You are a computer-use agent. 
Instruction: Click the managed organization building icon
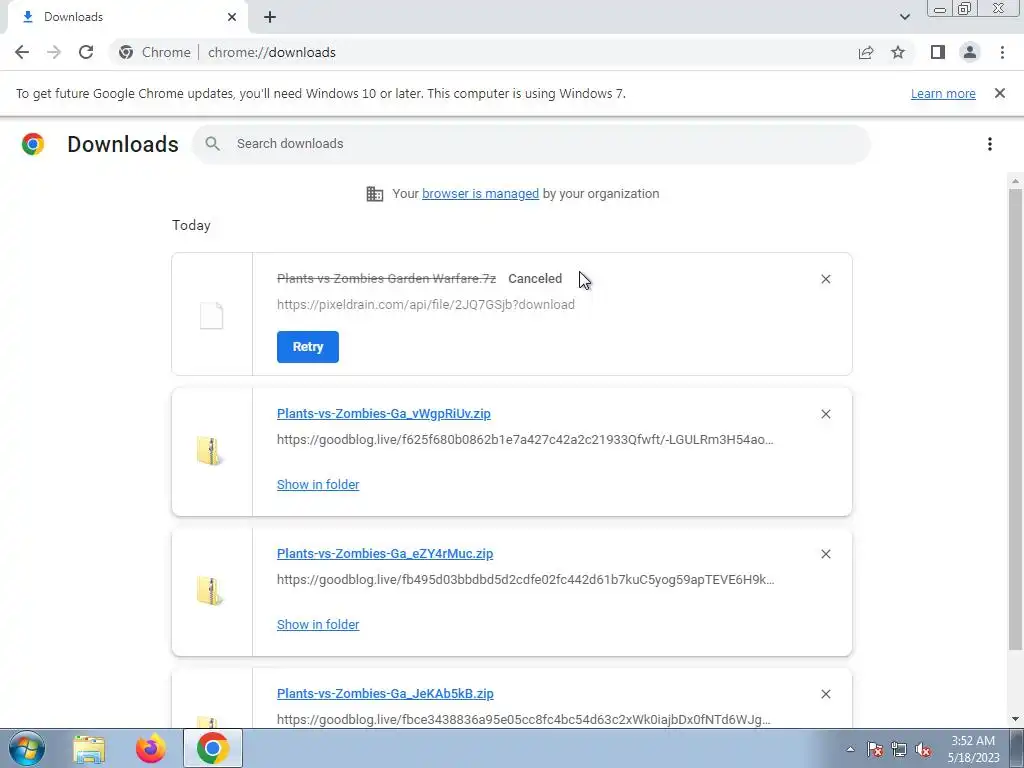click(x=375, y=194)
